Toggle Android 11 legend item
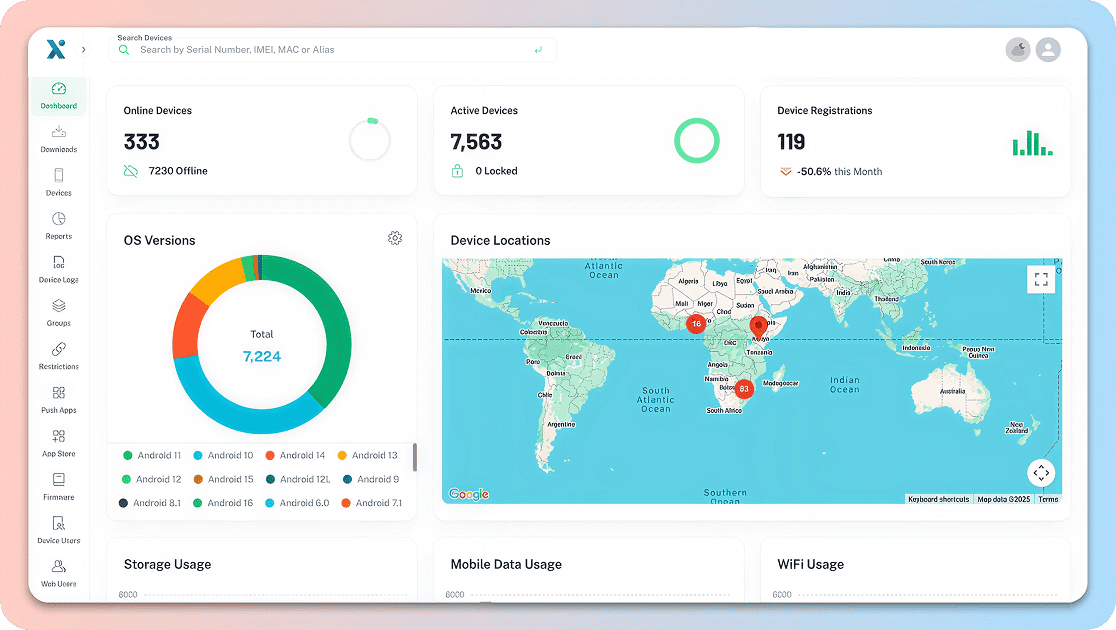Screen dimensions: 1116x630 coord(152,455)
